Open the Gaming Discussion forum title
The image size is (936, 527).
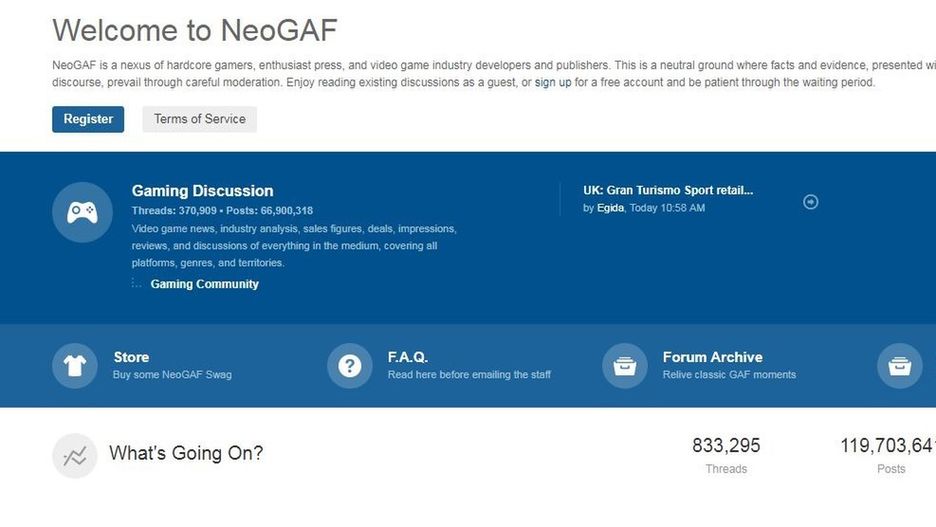tap(202, 191)
